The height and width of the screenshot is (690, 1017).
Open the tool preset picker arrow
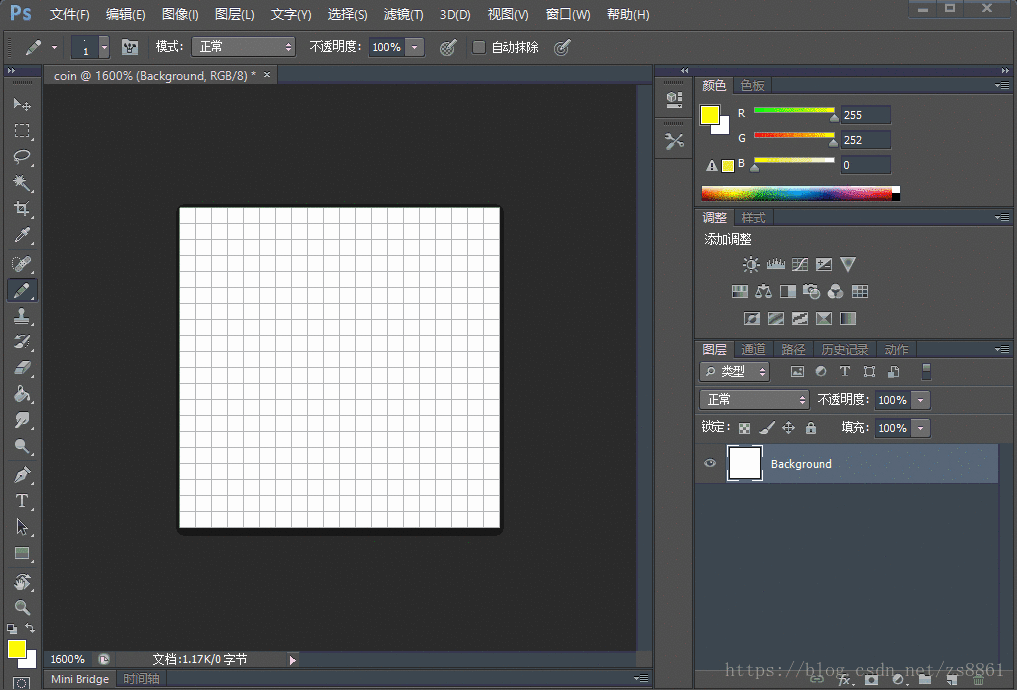click(x=54, y=47)
